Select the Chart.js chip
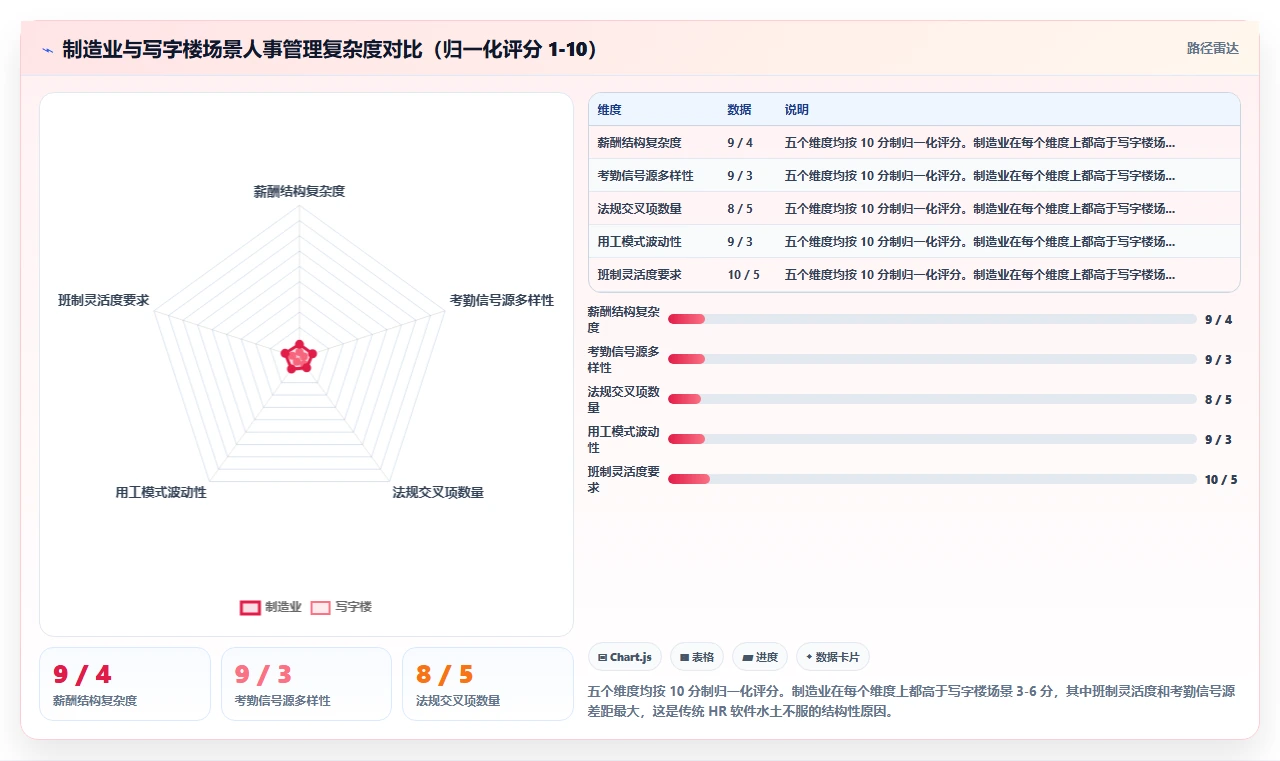This screenshot has height=761, width=1280. click(625, 657)
